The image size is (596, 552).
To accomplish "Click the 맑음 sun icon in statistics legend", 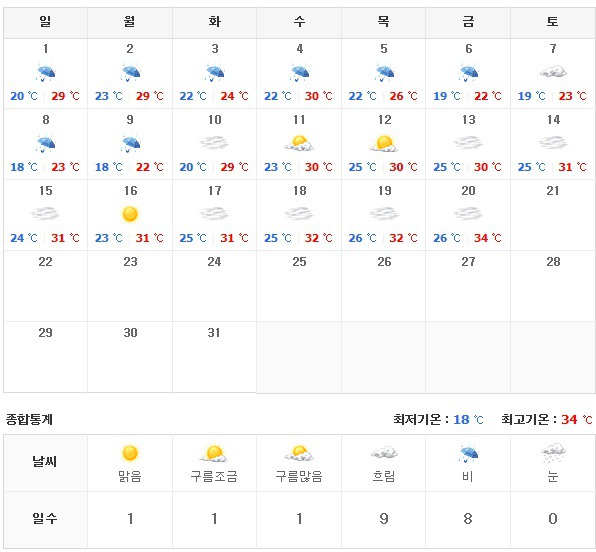I will [x=130, y=453].
